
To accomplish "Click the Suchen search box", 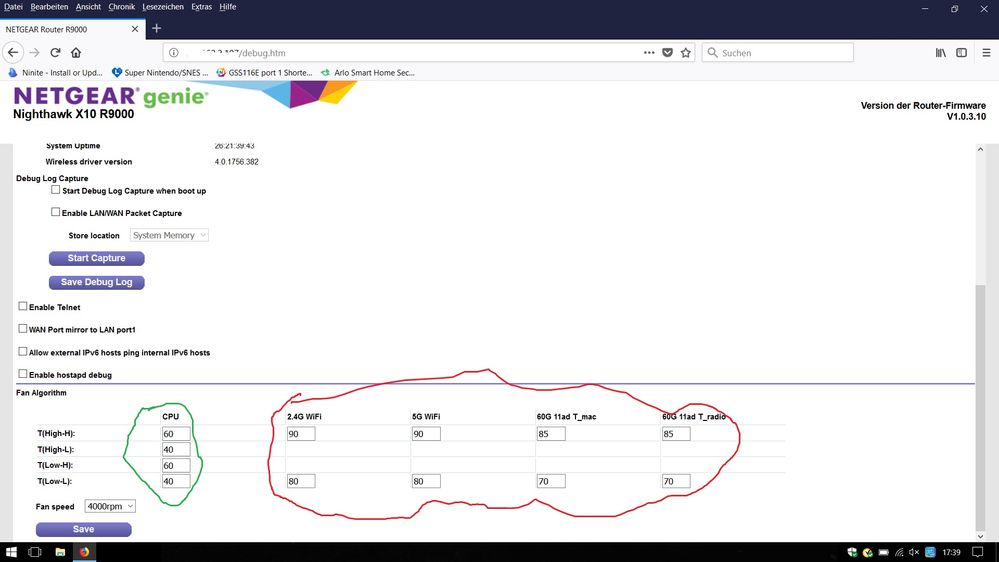I will [x=777, y=53].
